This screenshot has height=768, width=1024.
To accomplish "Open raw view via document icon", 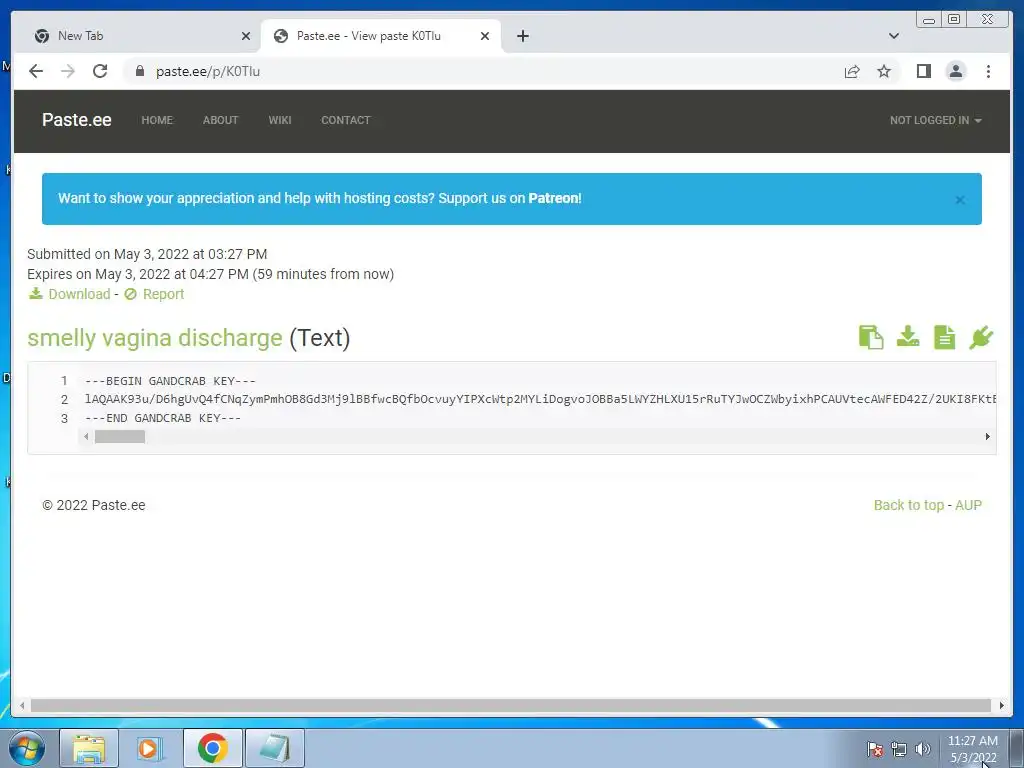I will (x=944, y=337).
